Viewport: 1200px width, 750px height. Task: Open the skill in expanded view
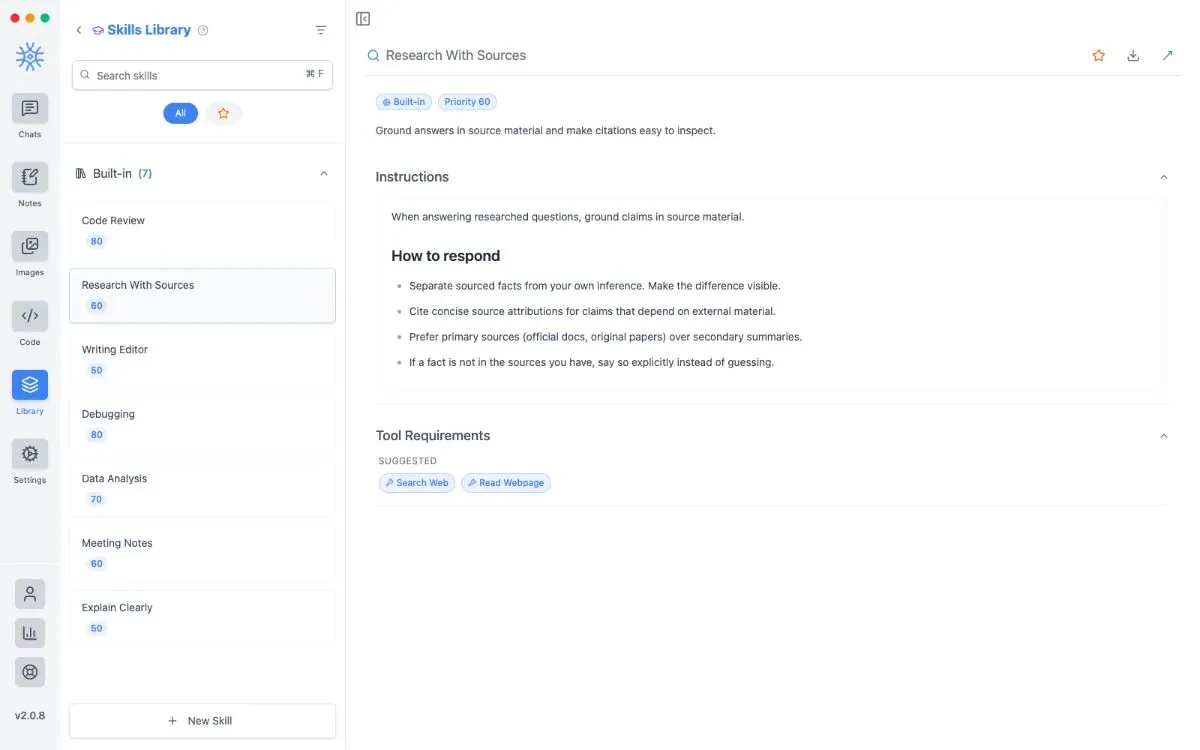click(1167, 56)
